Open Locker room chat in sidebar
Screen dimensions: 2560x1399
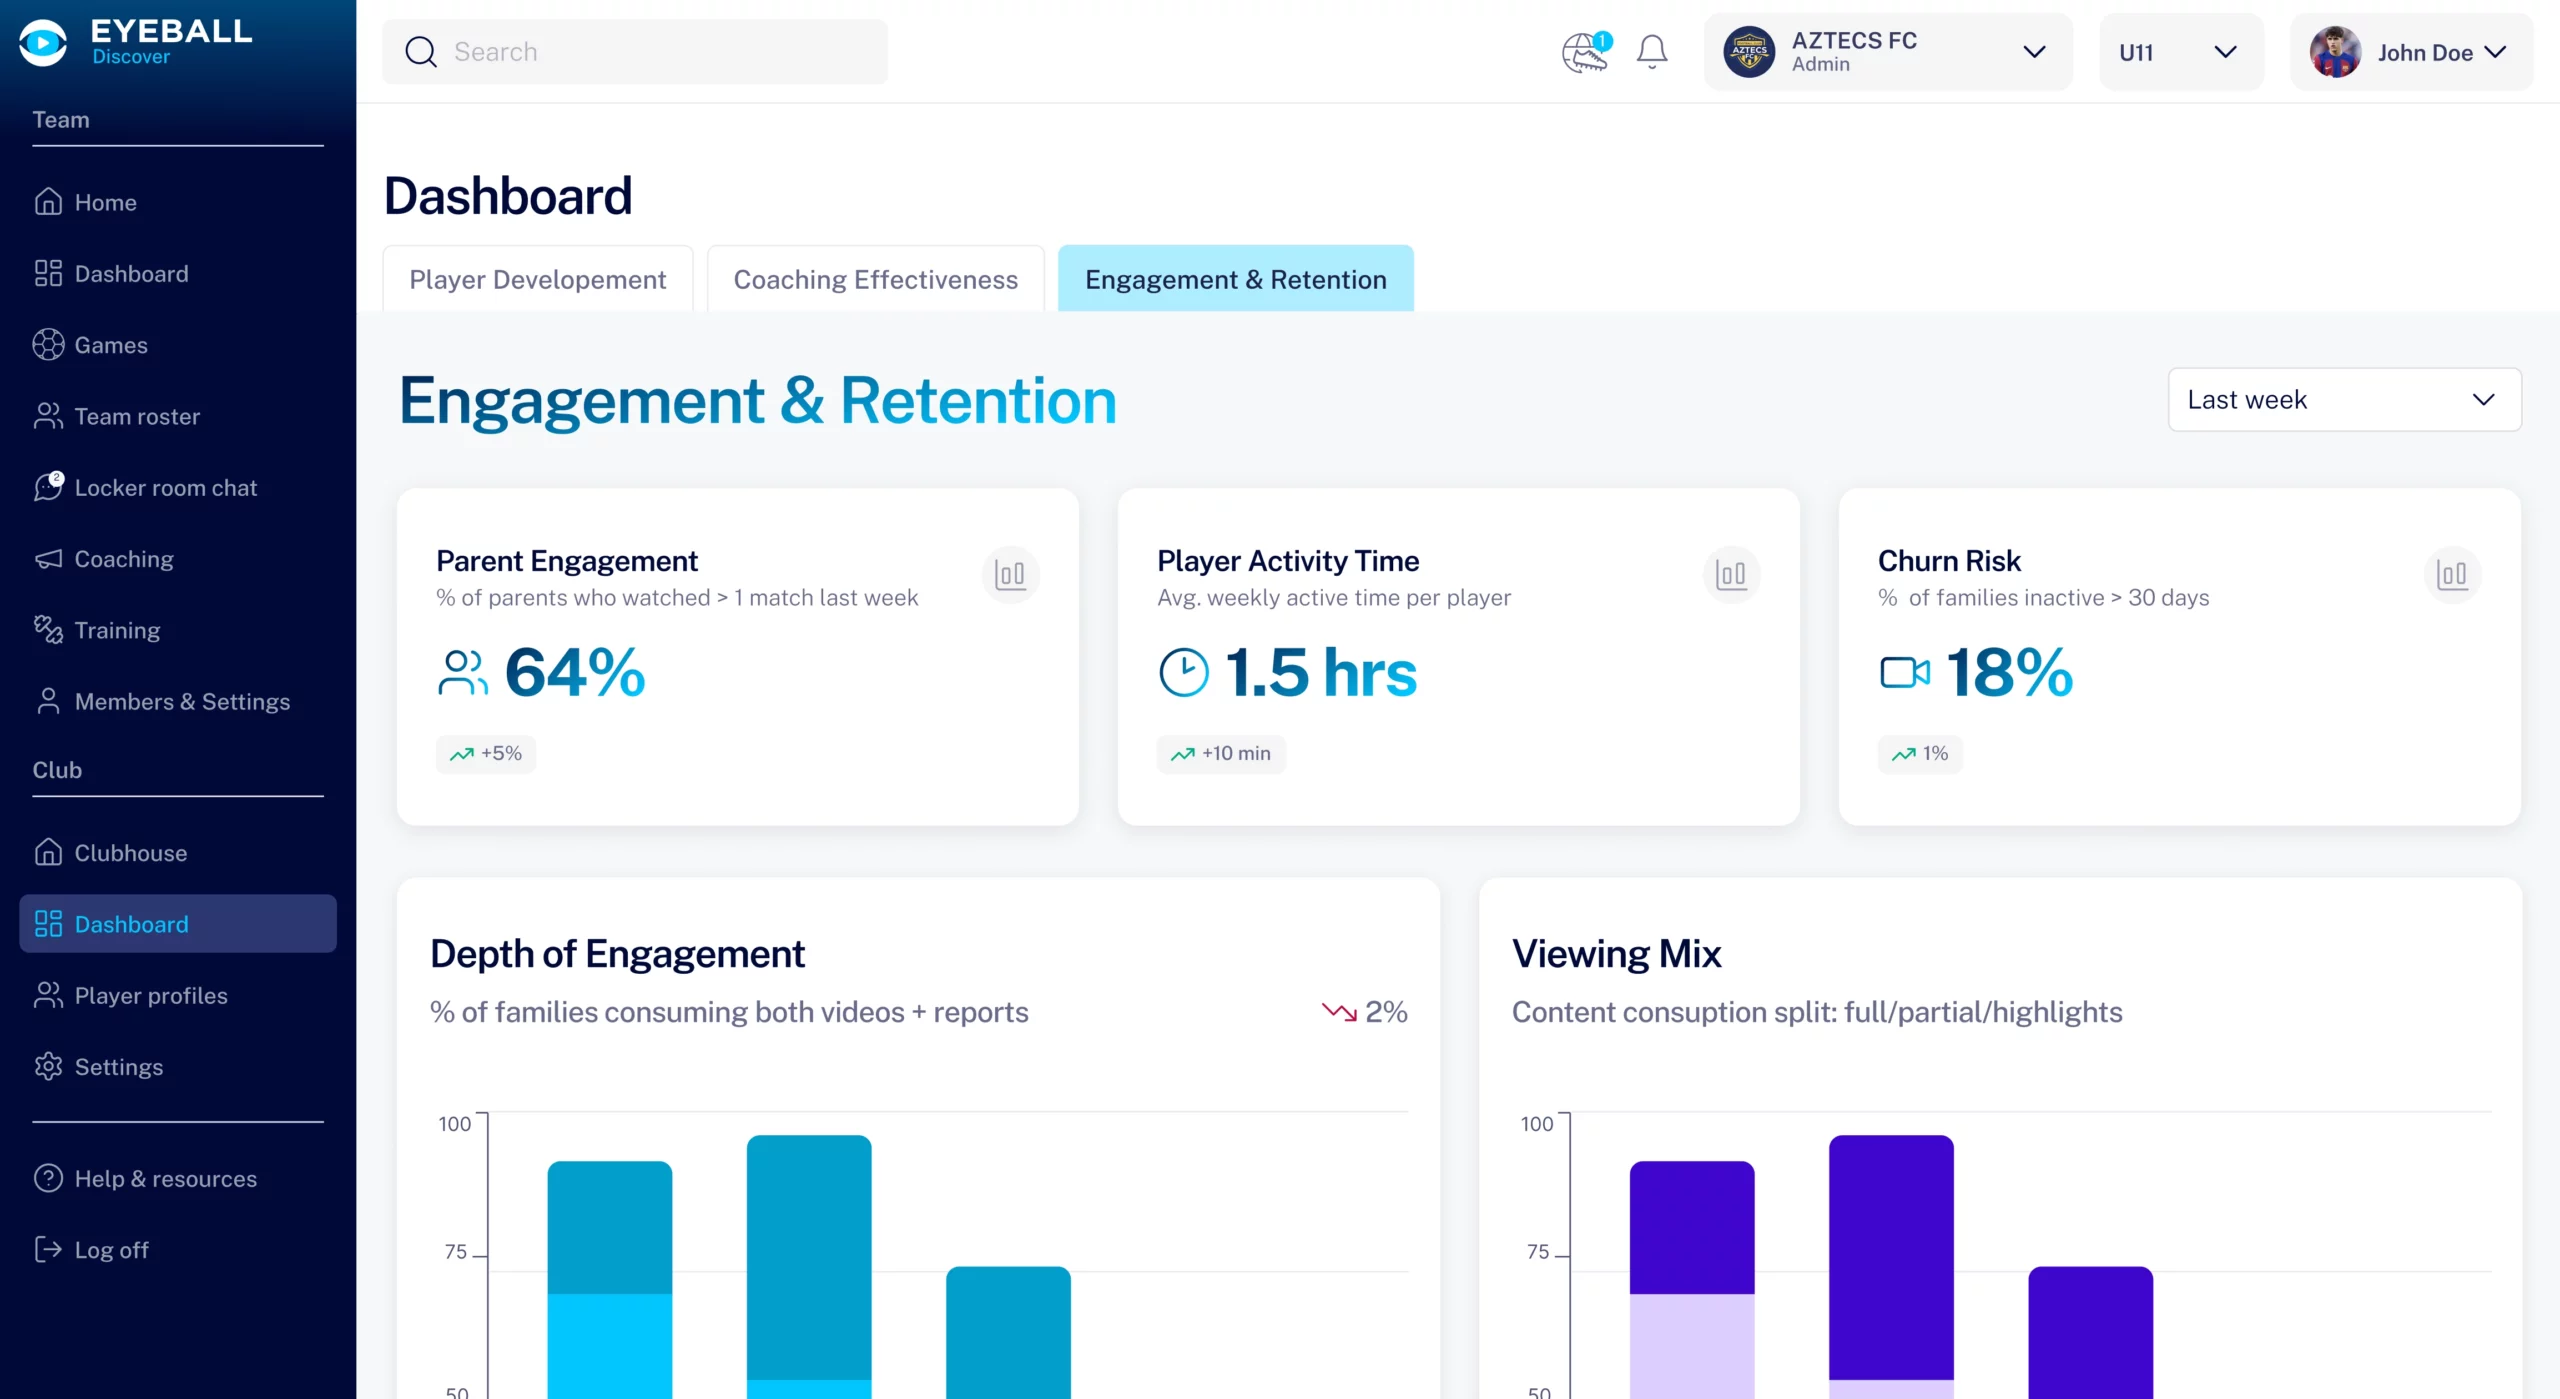pyautogui.click(x=165, y=488)
